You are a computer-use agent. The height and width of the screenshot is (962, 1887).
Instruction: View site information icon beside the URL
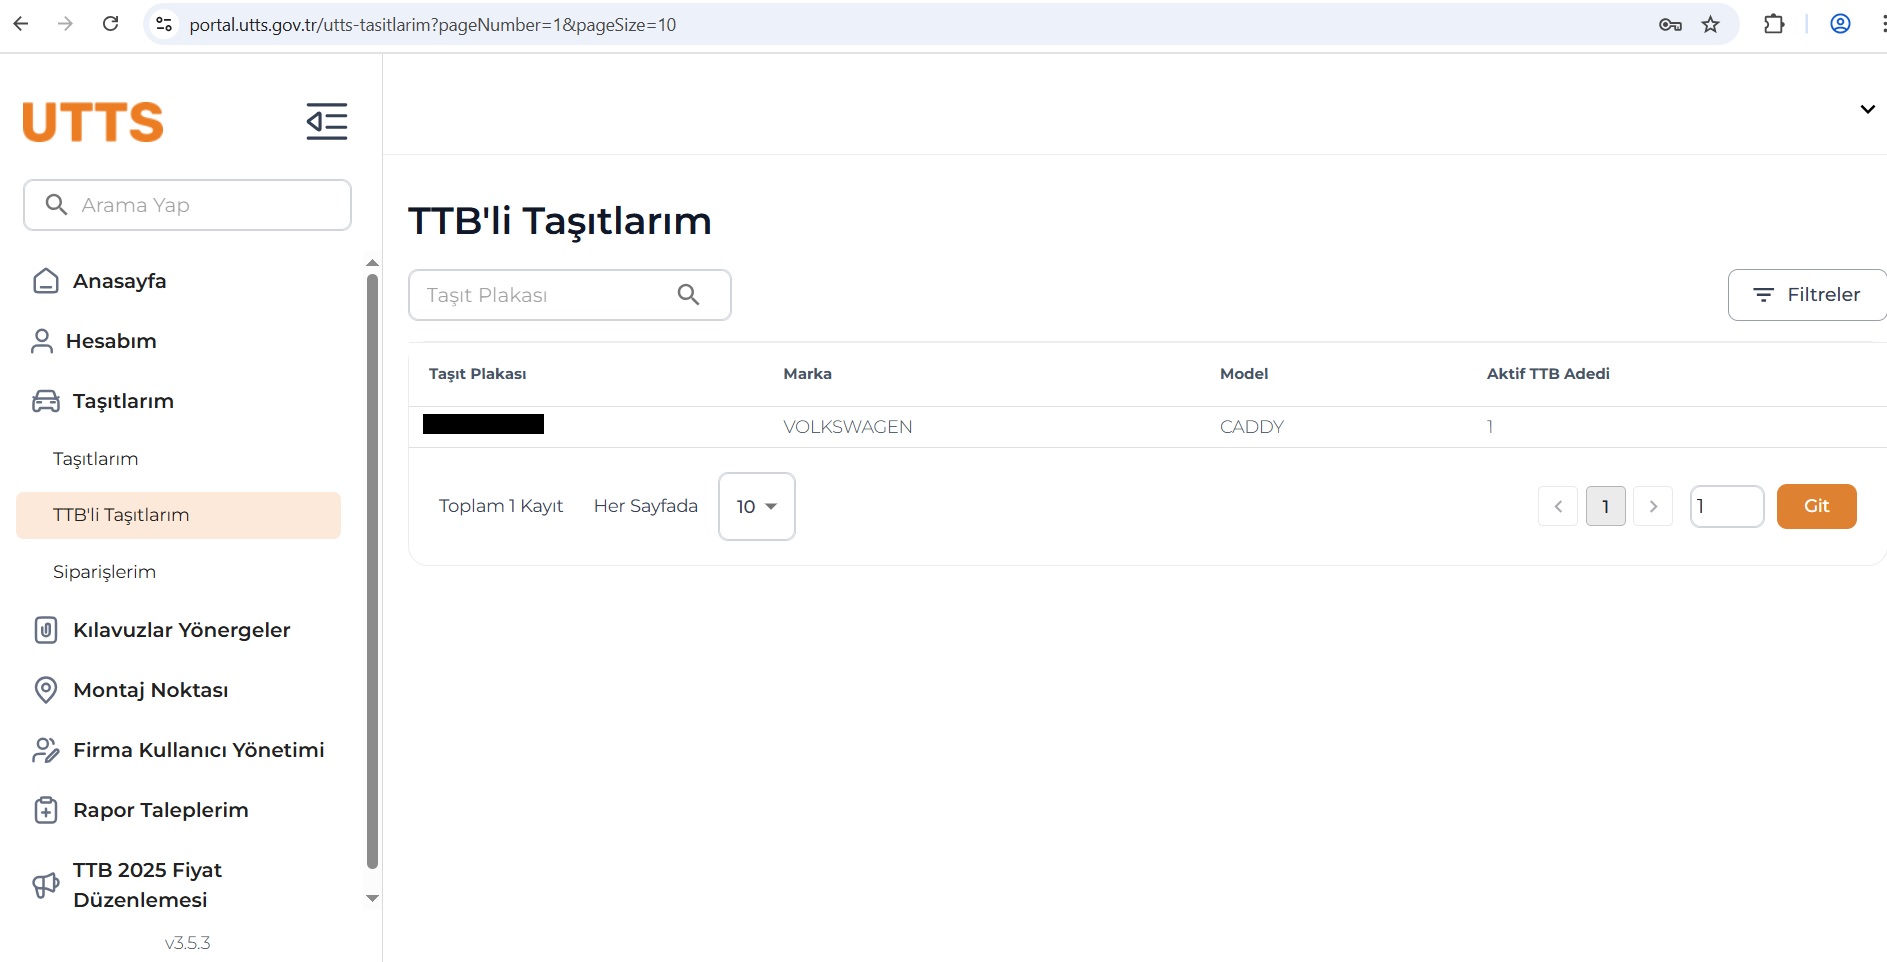(165, 25)
